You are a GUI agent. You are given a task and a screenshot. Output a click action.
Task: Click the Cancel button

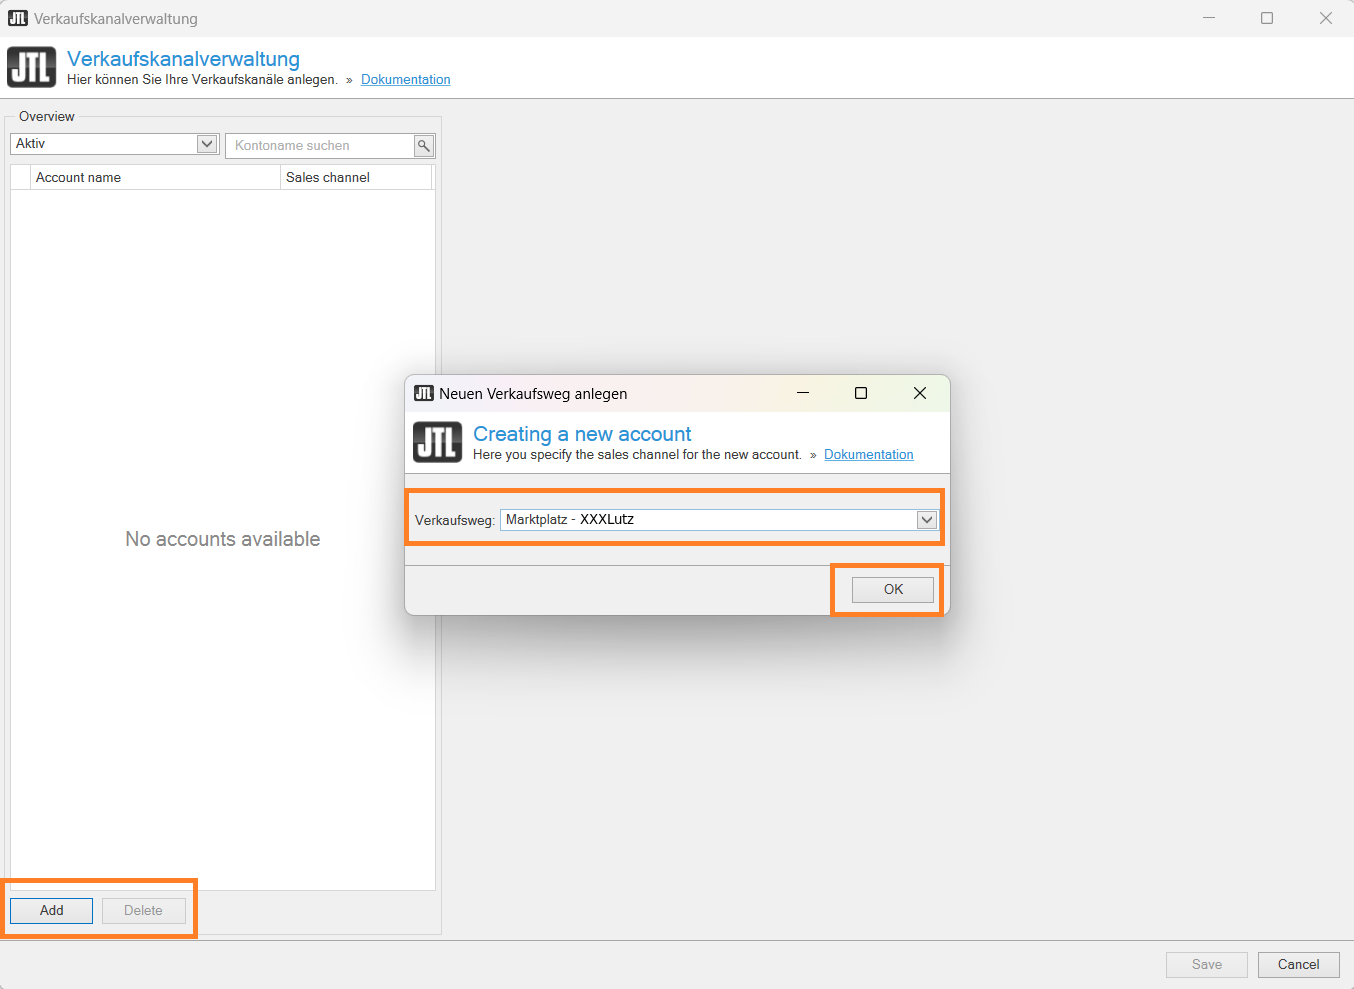(1298, 964)
